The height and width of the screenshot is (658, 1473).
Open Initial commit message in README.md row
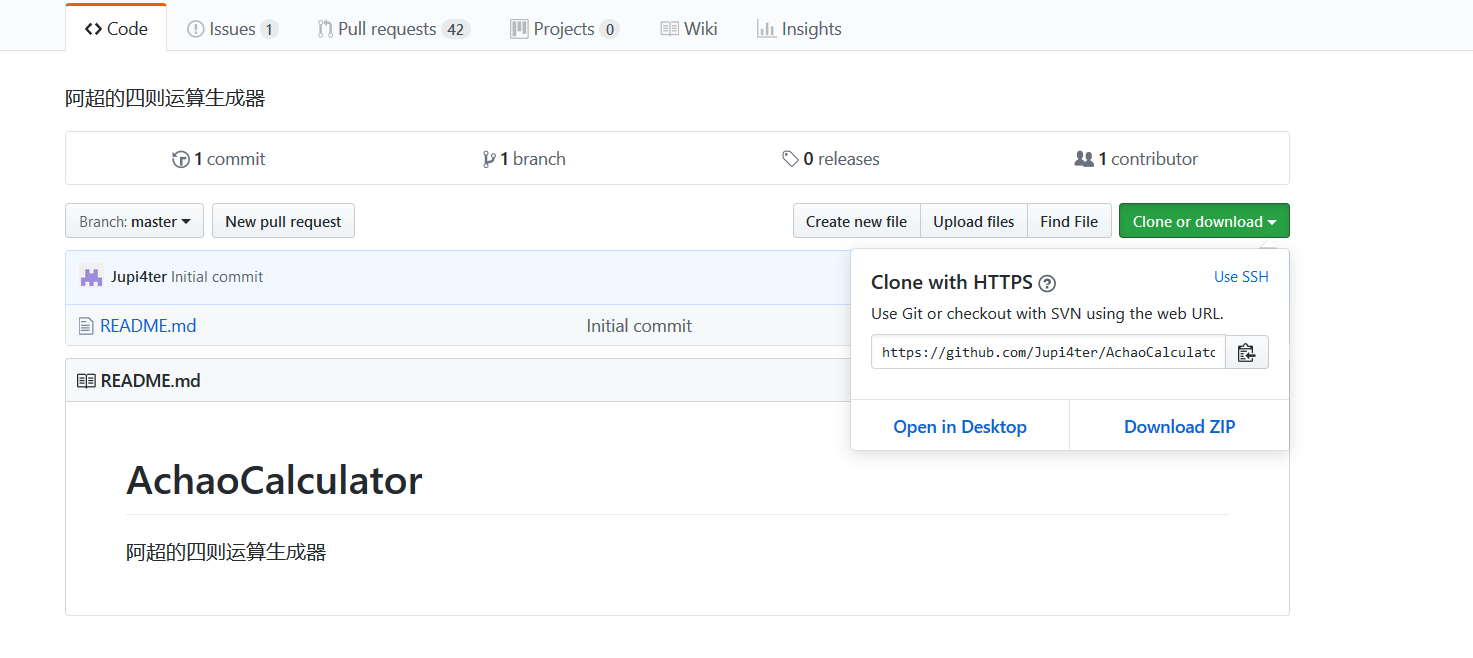(x=639, y=326)
